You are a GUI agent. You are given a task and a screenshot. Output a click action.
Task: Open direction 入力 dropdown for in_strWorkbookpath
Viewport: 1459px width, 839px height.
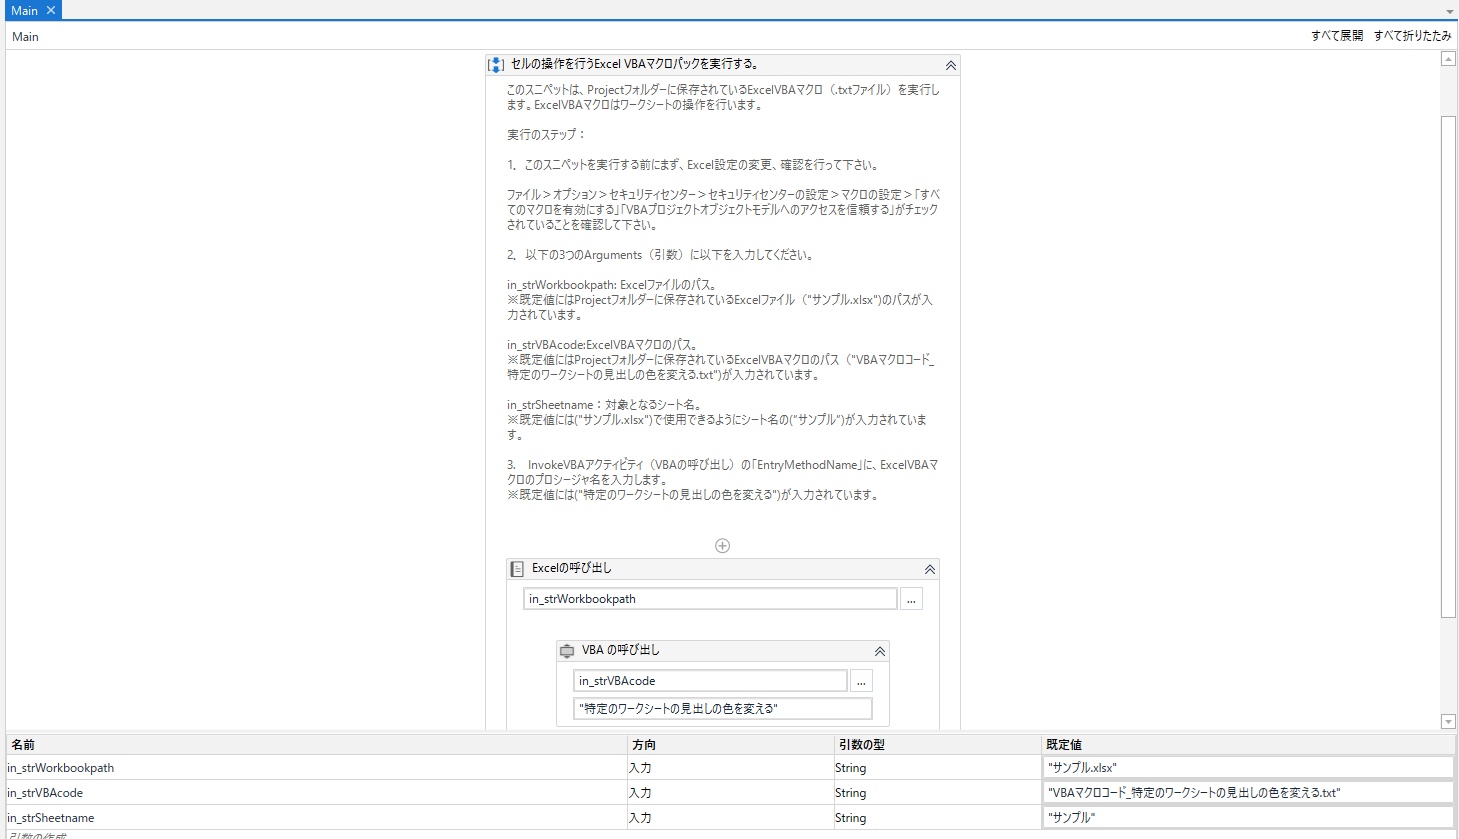(x=730, y=768)
